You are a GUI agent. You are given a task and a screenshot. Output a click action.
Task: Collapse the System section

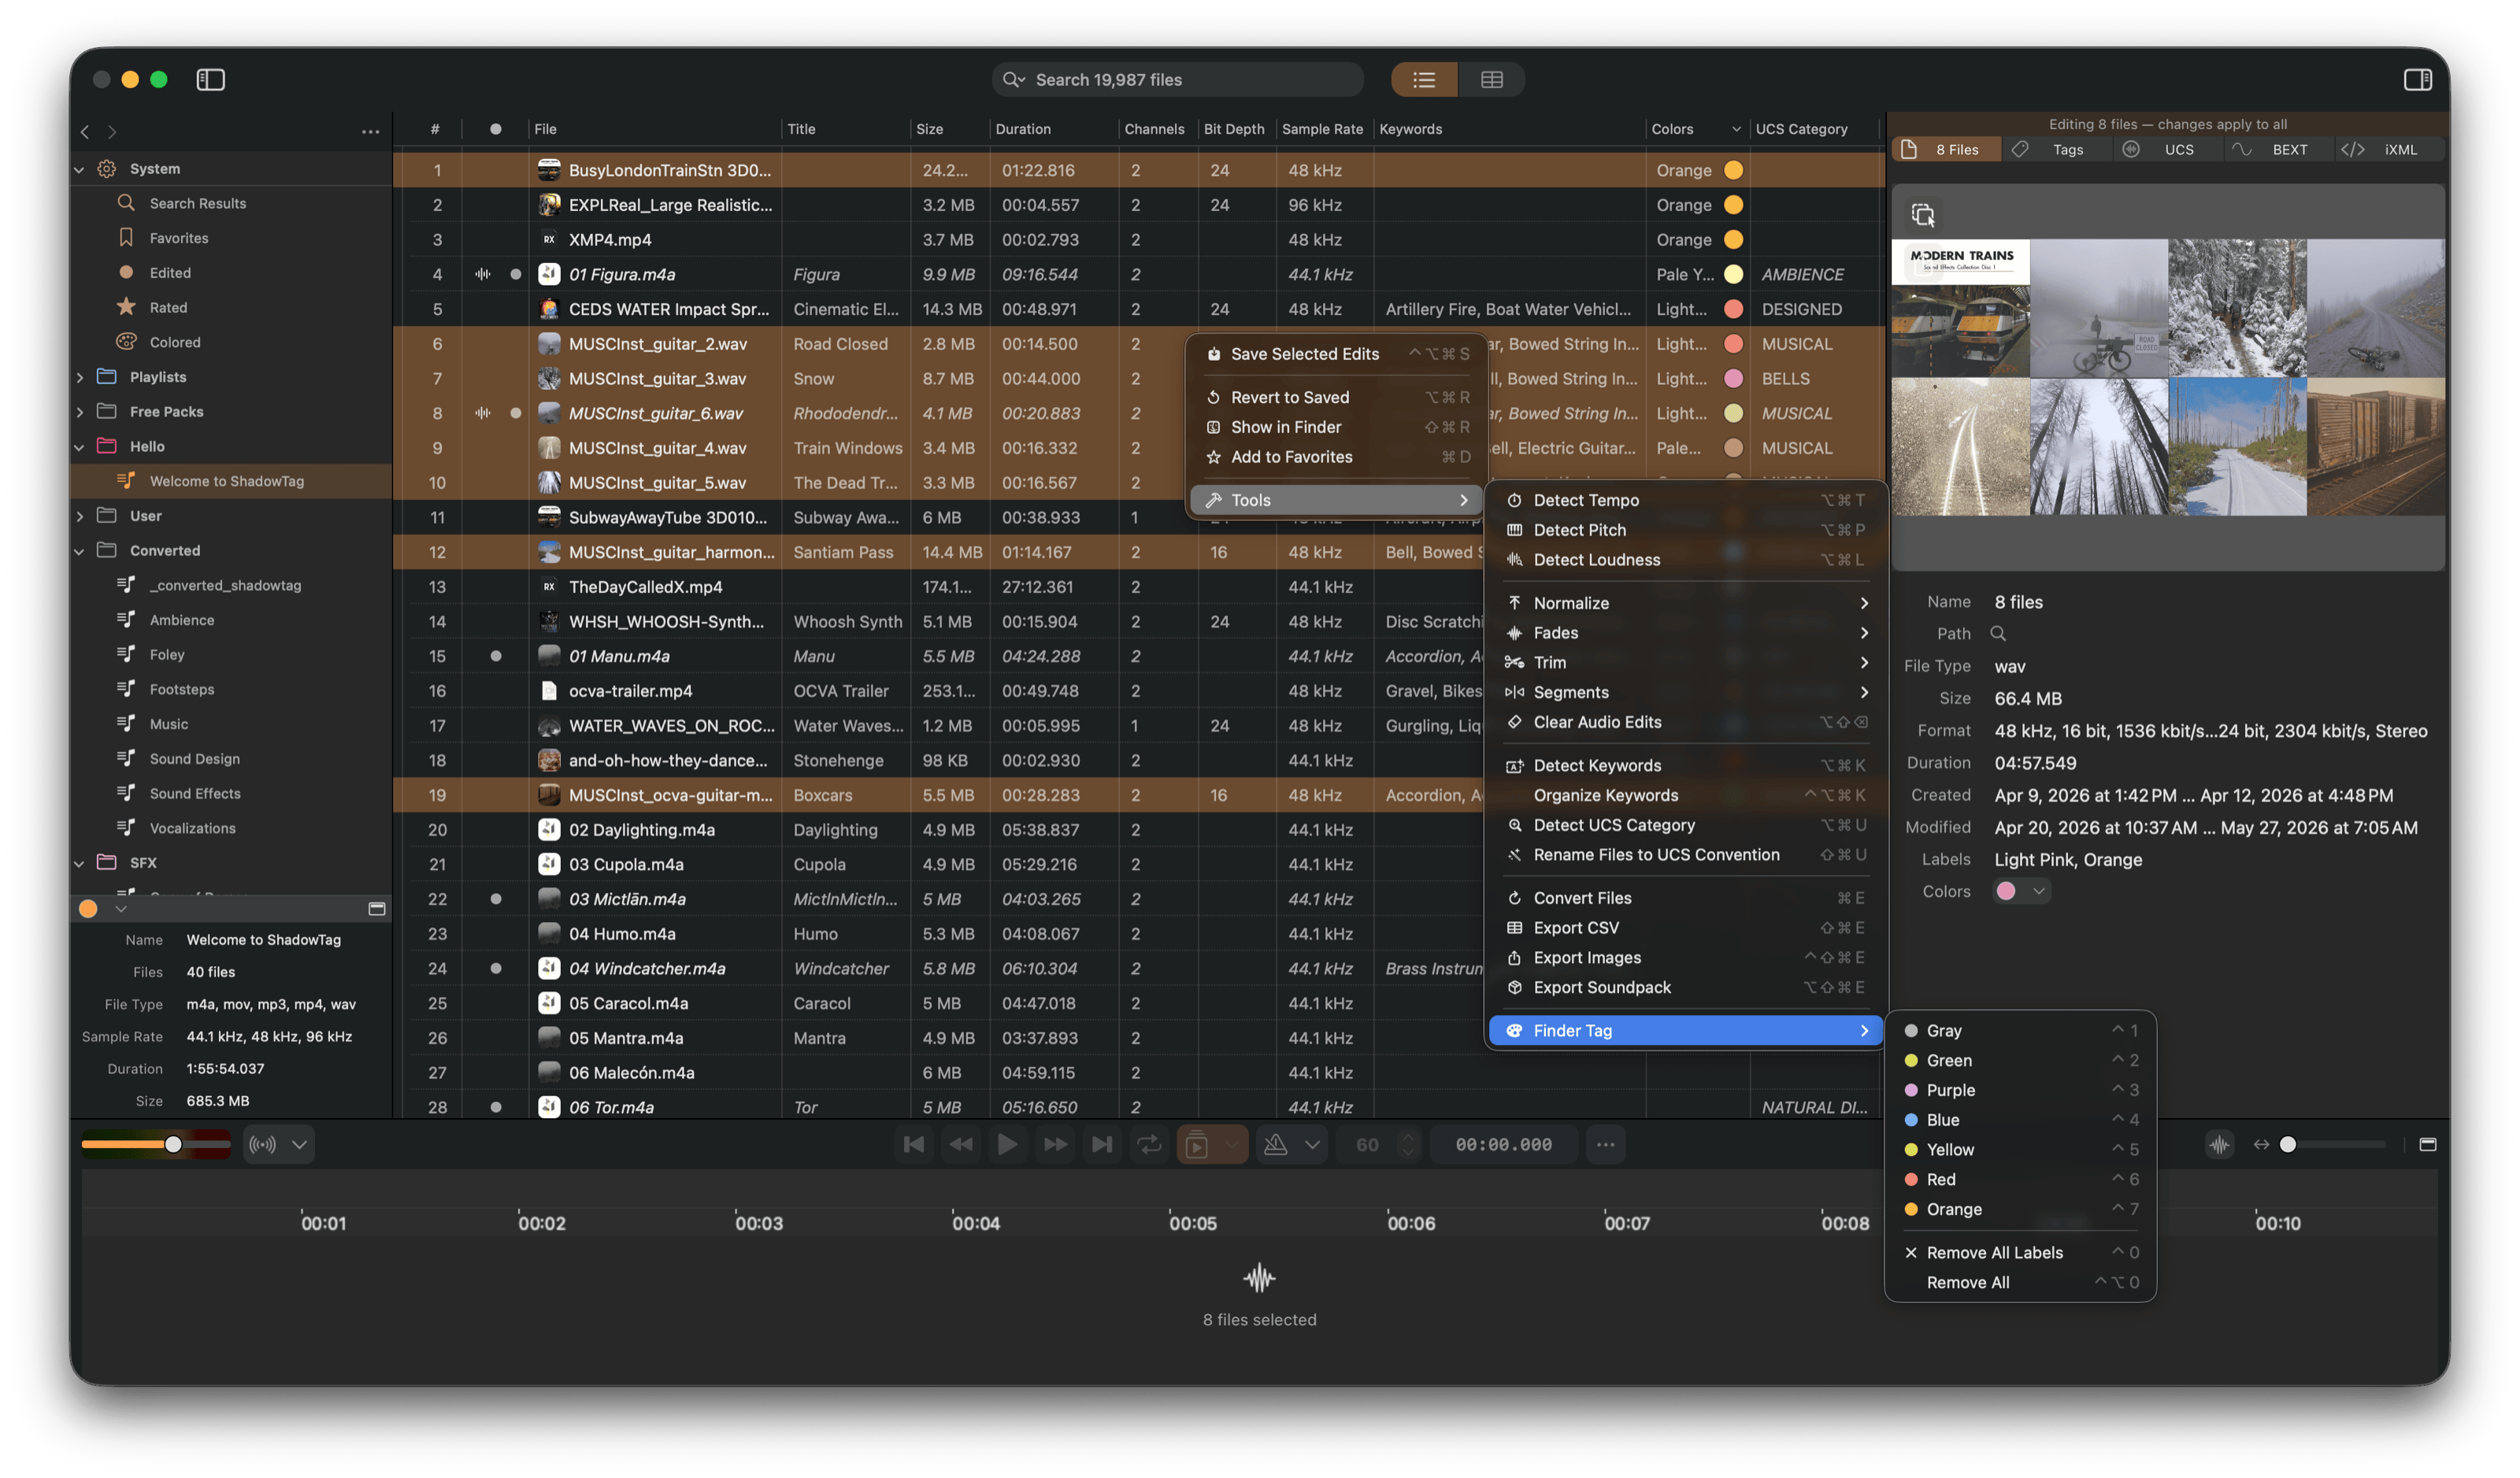click(x=80, y=169)
